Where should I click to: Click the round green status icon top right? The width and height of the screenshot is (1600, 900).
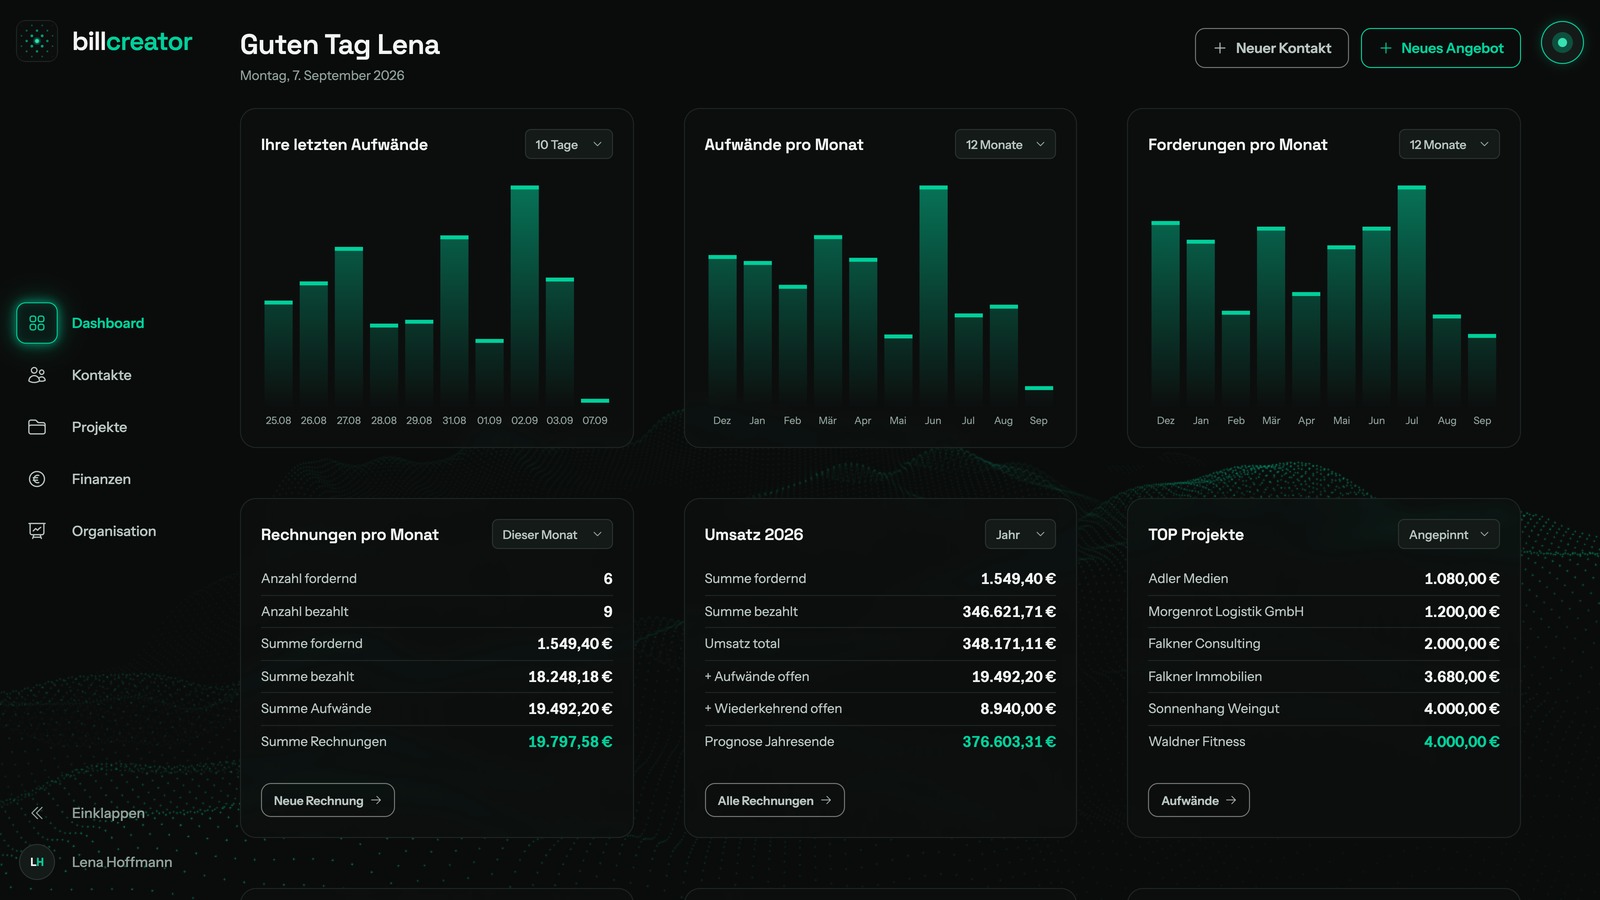1562,43
